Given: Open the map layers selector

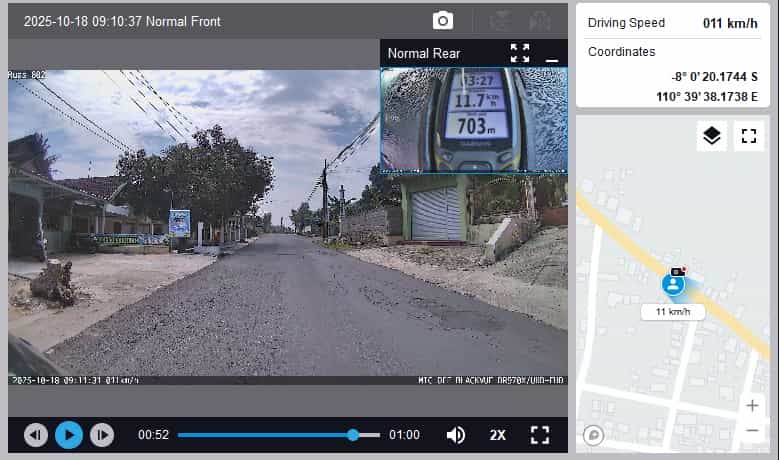Looking at the screenshot, I should 712,136.
